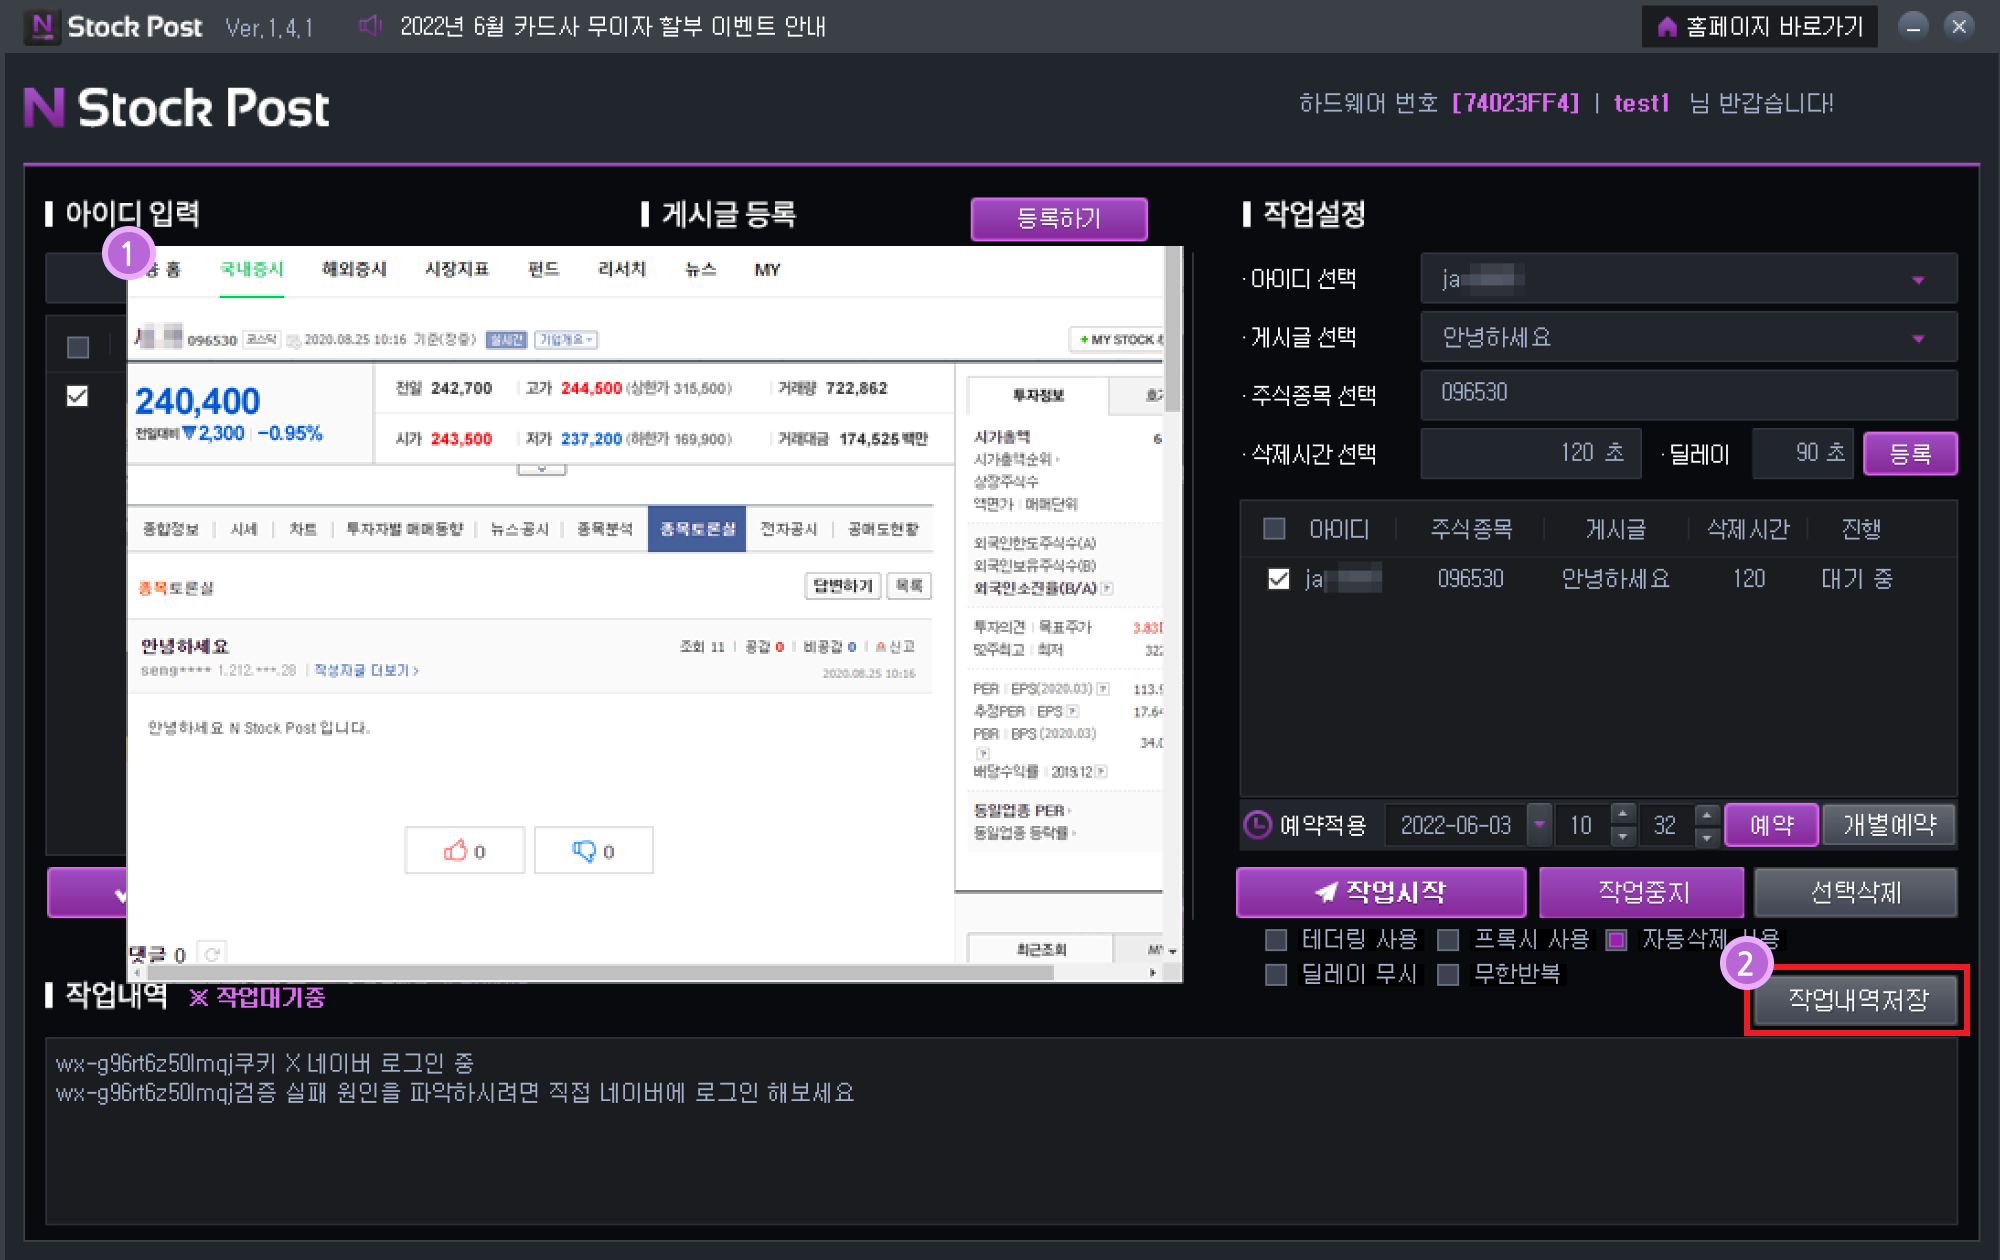The image size is (2000, 1260).
Task: Open the 시장지표 tab
Action: [457, 269]
